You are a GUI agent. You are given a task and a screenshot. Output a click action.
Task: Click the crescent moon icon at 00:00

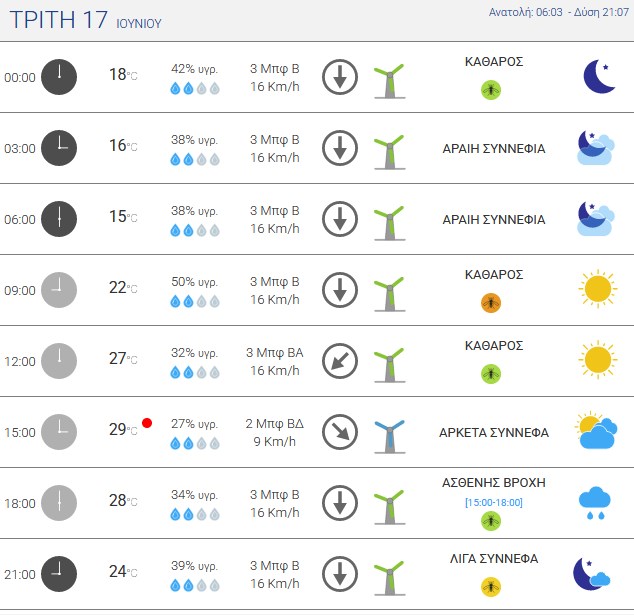(x=599, y=76)
